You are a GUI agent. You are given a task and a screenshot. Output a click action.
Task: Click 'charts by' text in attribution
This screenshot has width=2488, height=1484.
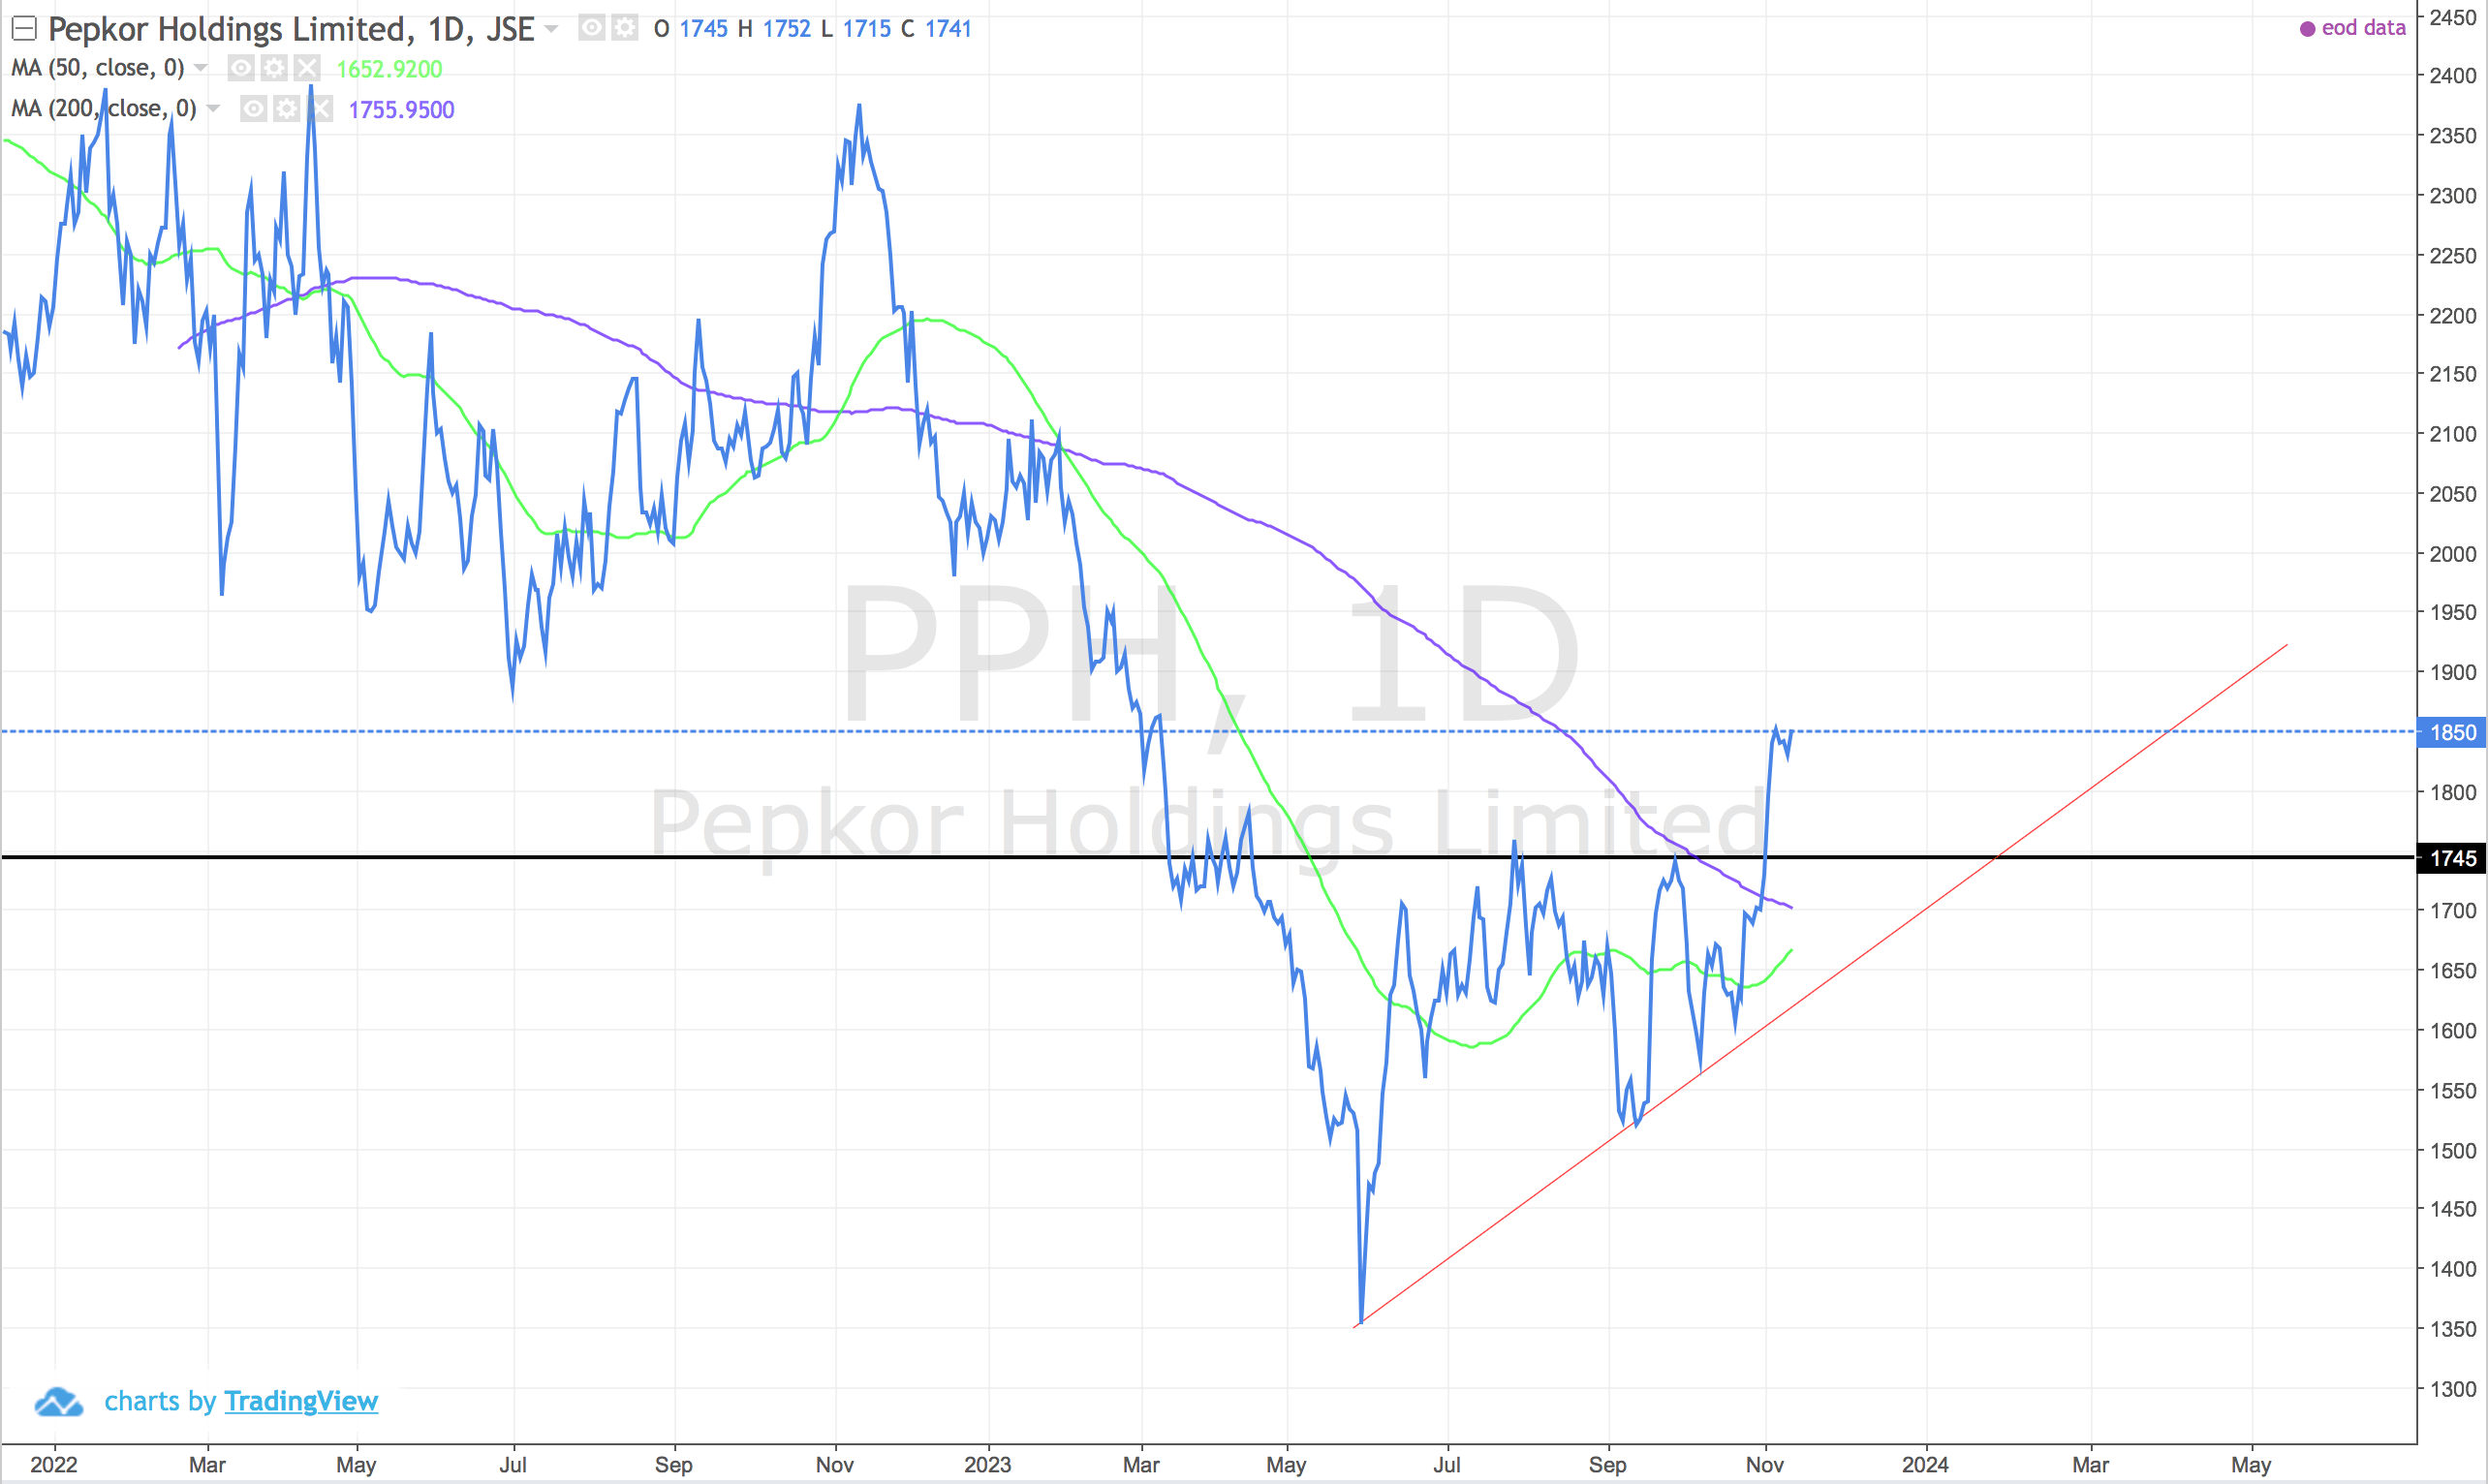click(x=160, y=1401)
